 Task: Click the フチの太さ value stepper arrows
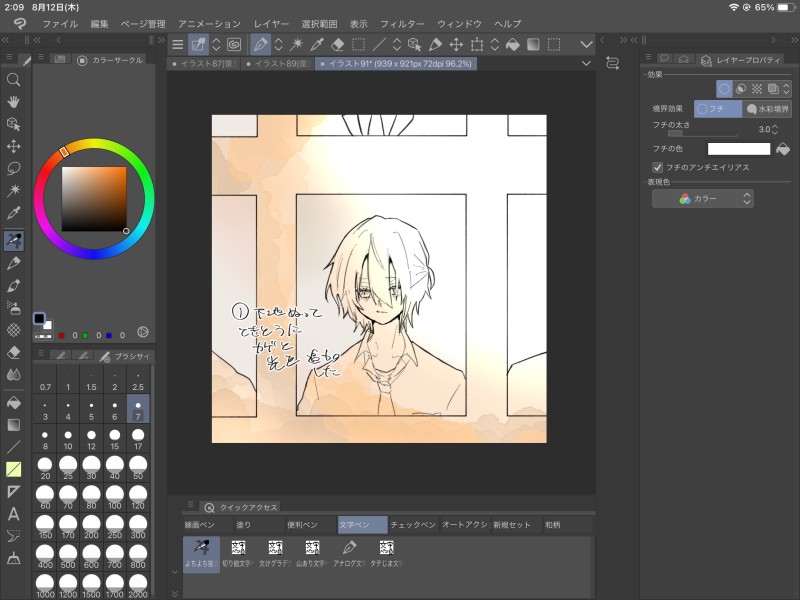[x=776, y=129]
